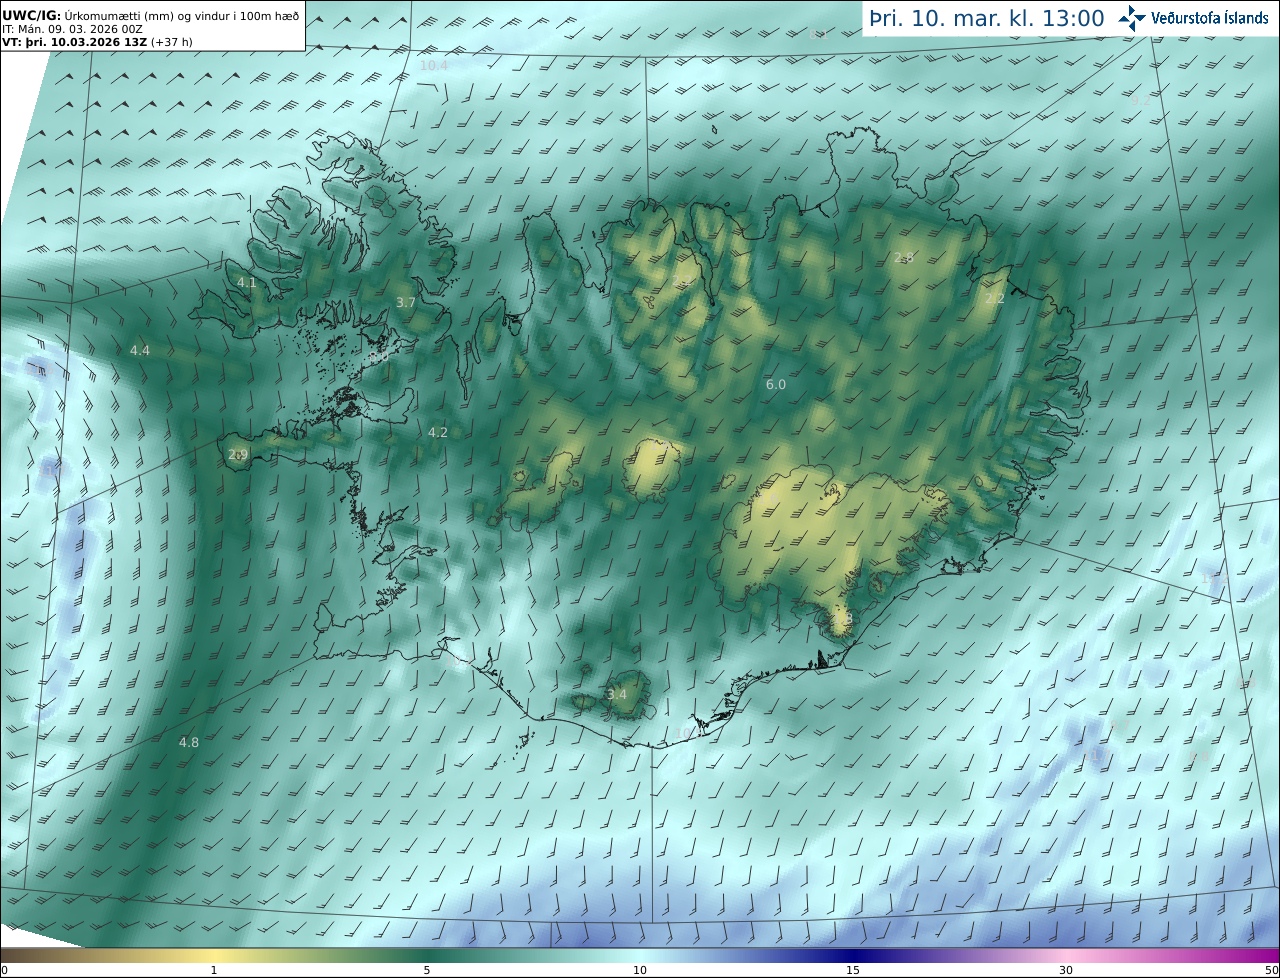Click the 10.4 value label on map
Image resolution: width=1280 pixels, height=978 pixels.
pyautogui.click(x=434, y=66)
